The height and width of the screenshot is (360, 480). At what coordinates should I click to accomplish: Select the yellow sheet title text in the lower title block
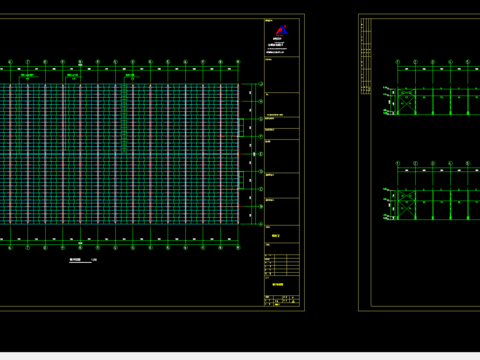(278, 284)
